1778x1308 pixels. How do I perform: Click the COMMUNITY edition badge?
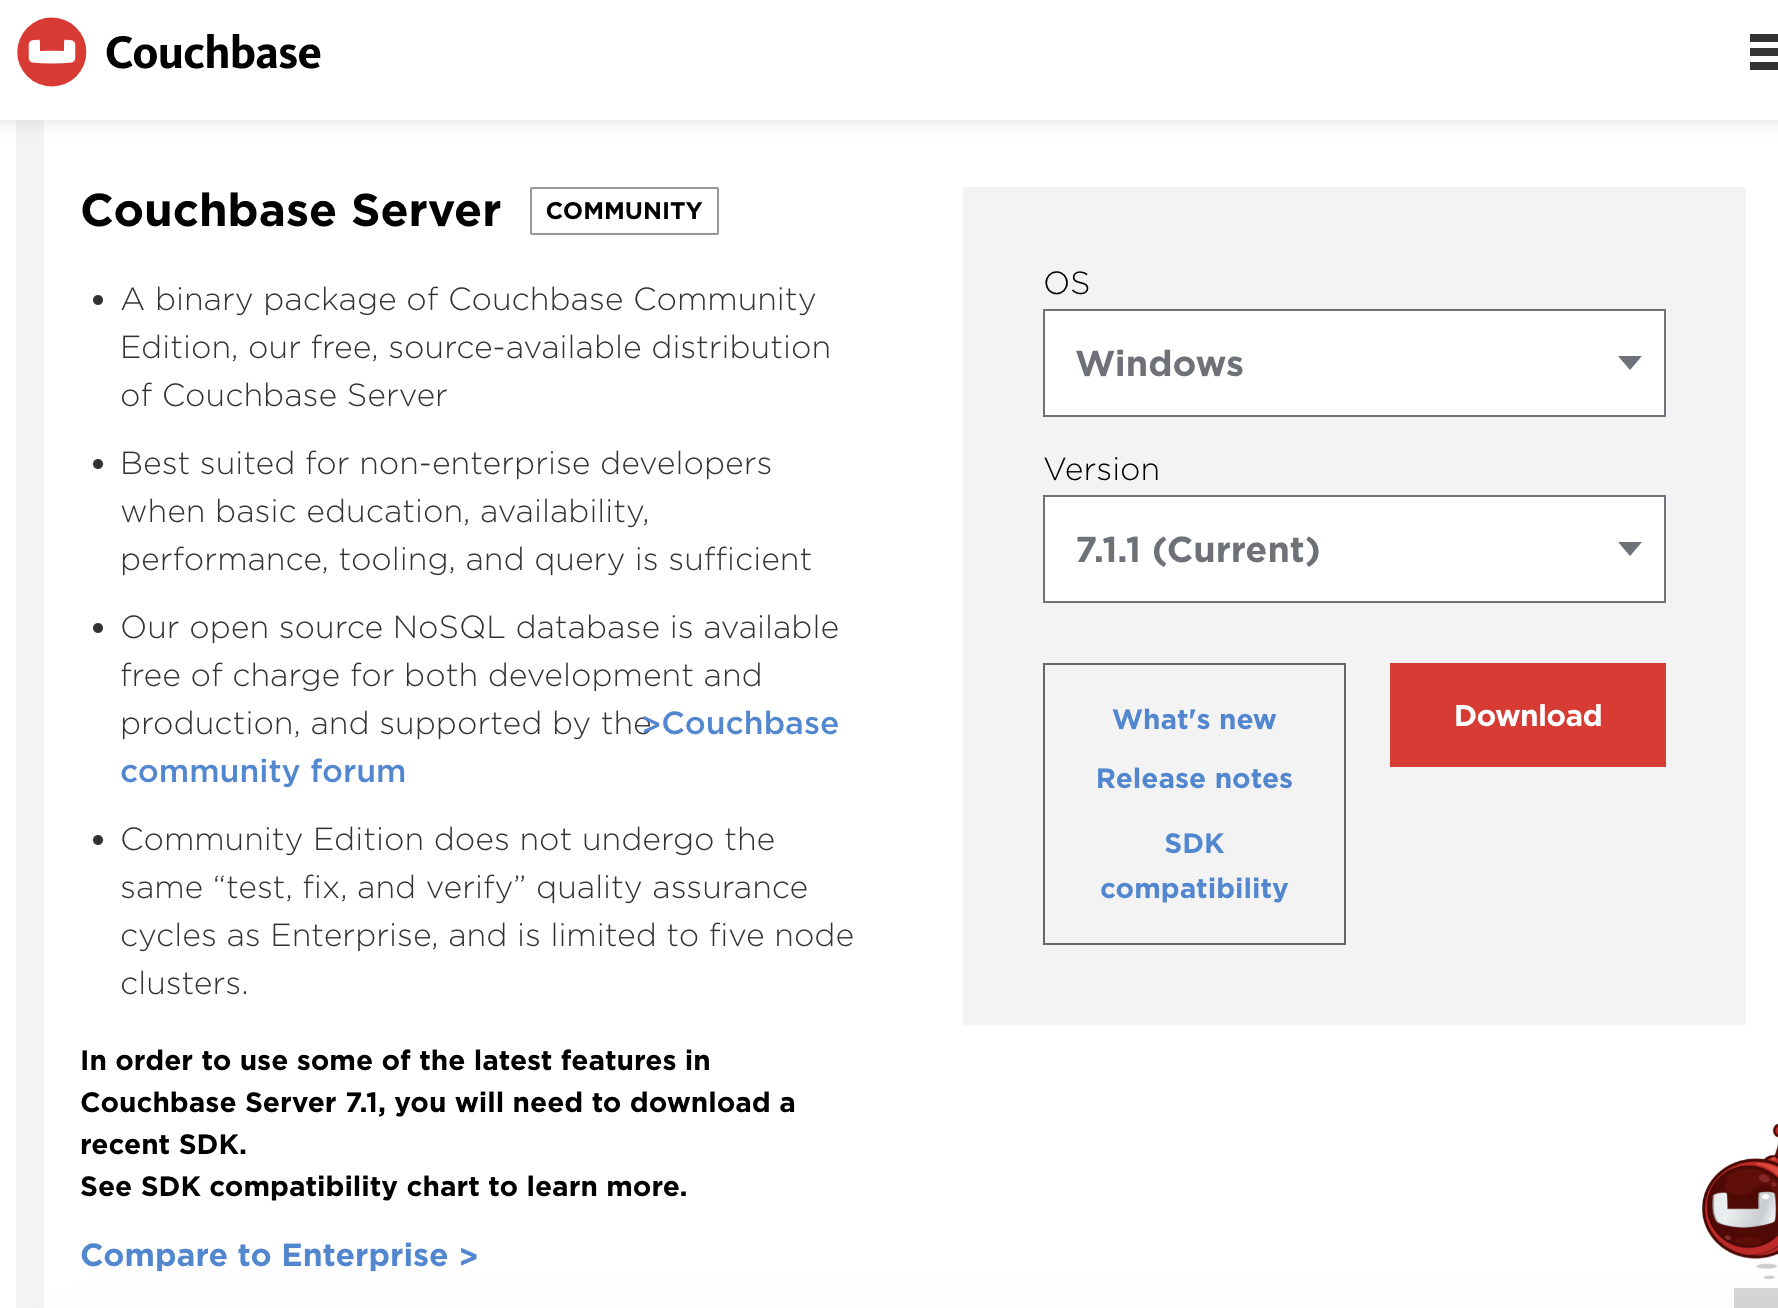point(624,211)
